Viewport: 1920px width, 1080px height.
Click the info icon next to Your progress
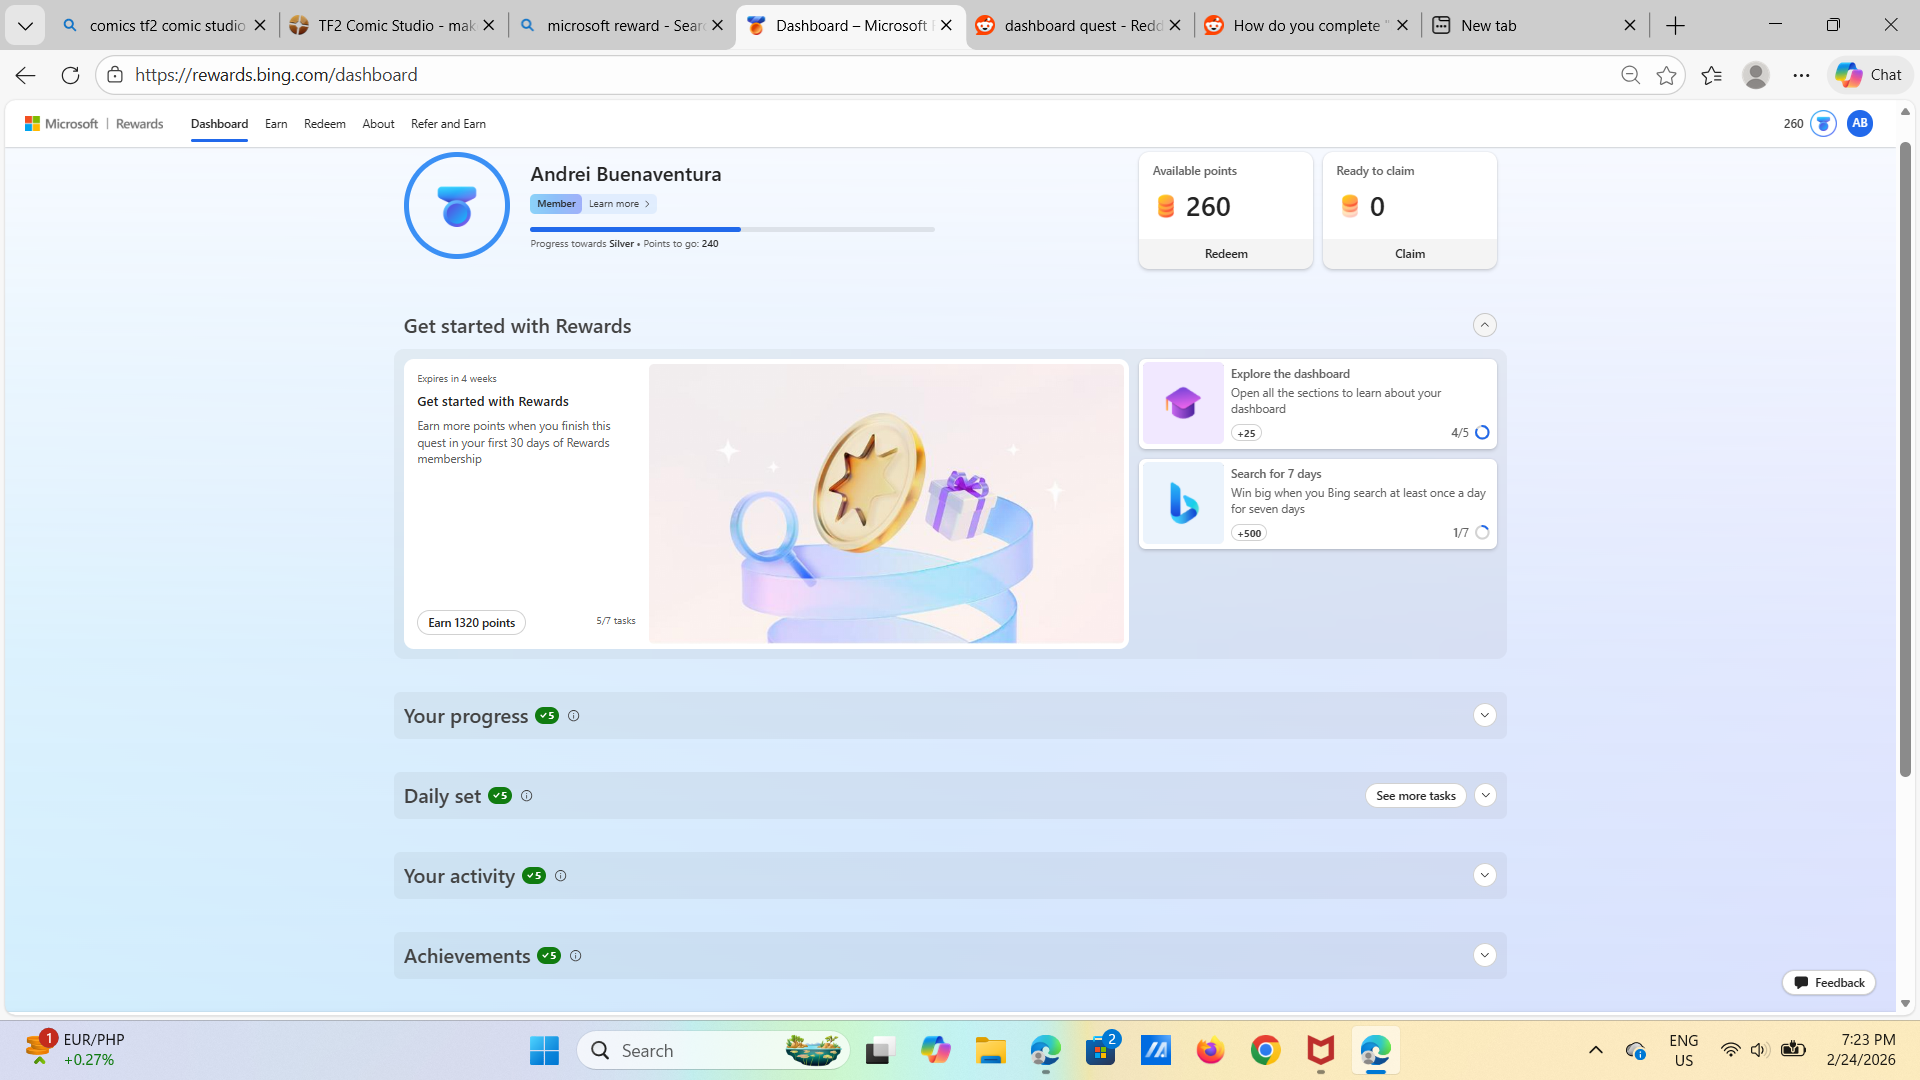[573, 716]
